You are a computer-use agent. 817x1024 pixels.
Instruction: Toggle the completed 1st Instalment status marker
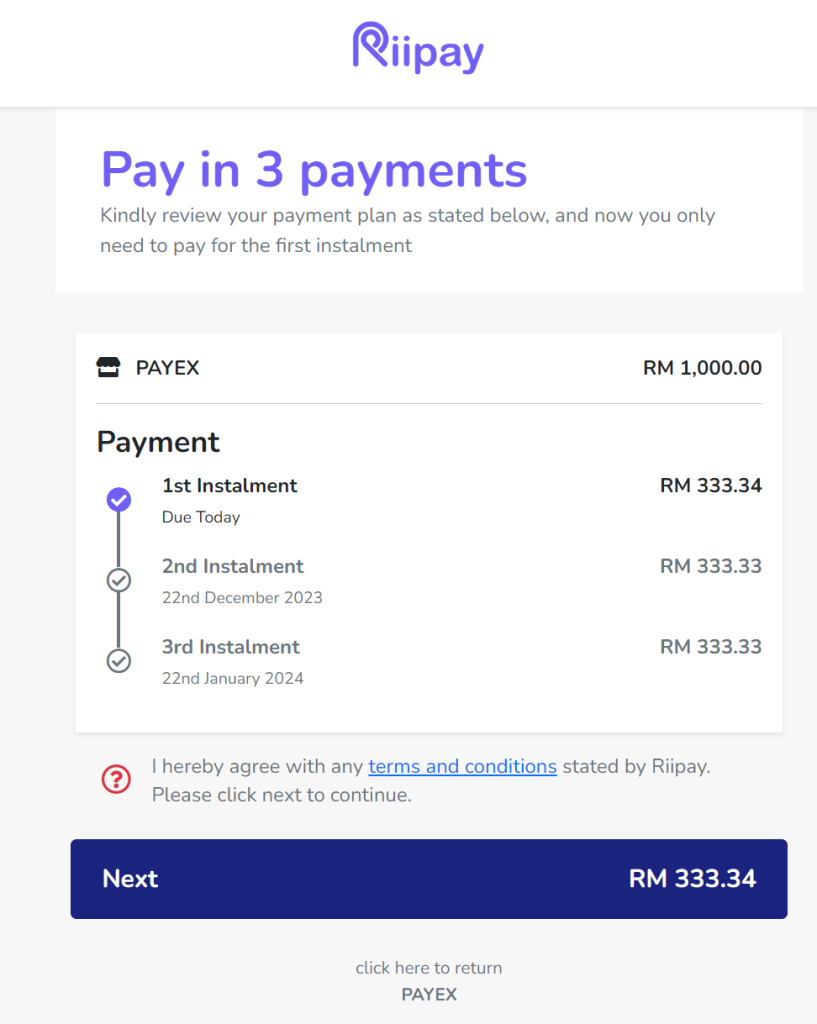click(119, 499)
